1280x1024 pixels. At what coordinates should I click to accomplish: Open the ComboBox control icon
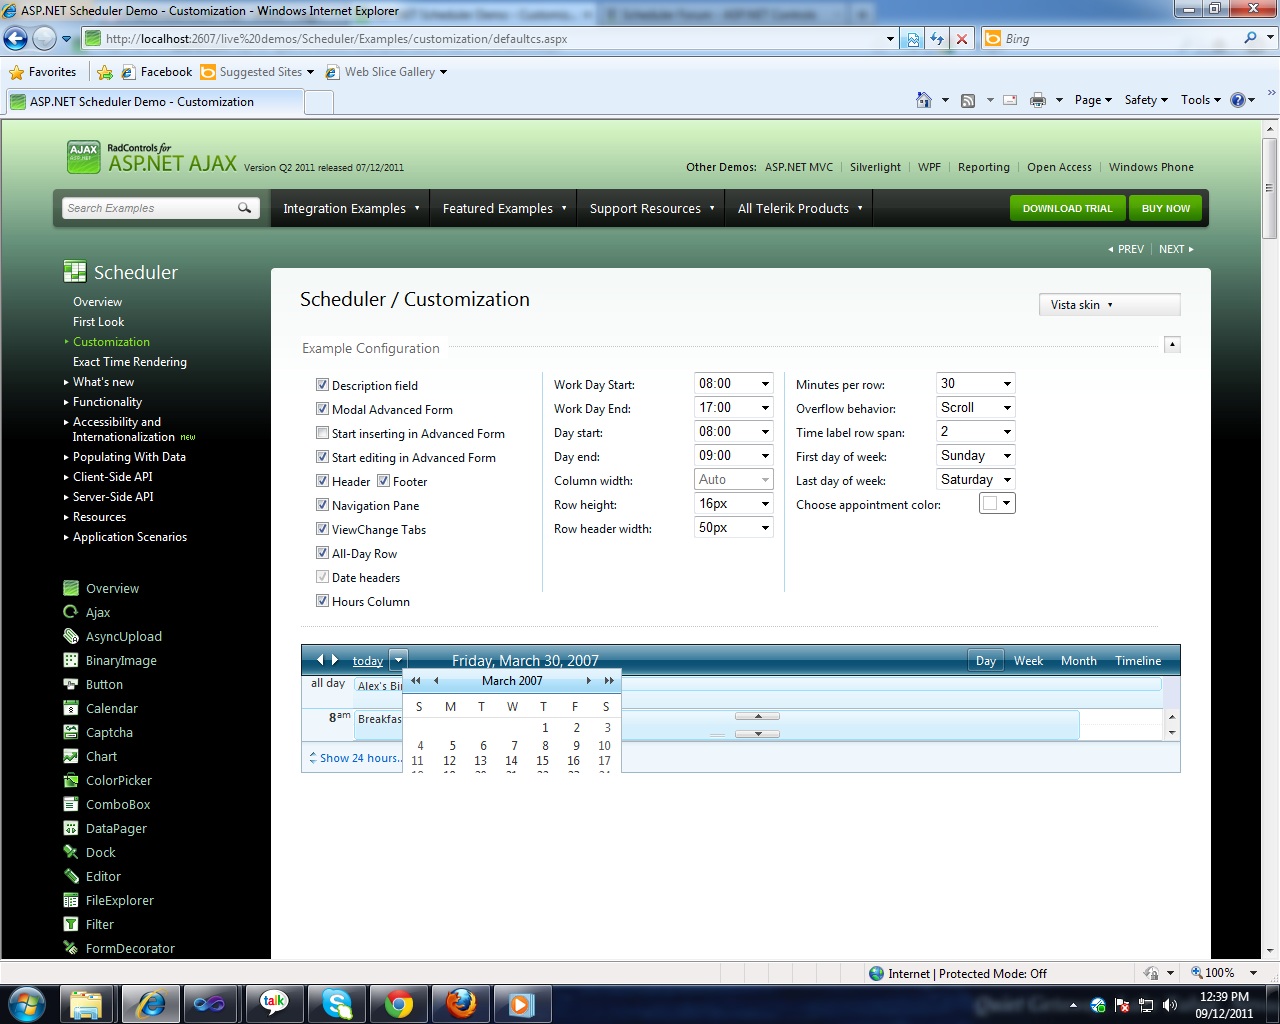[71, 804]
